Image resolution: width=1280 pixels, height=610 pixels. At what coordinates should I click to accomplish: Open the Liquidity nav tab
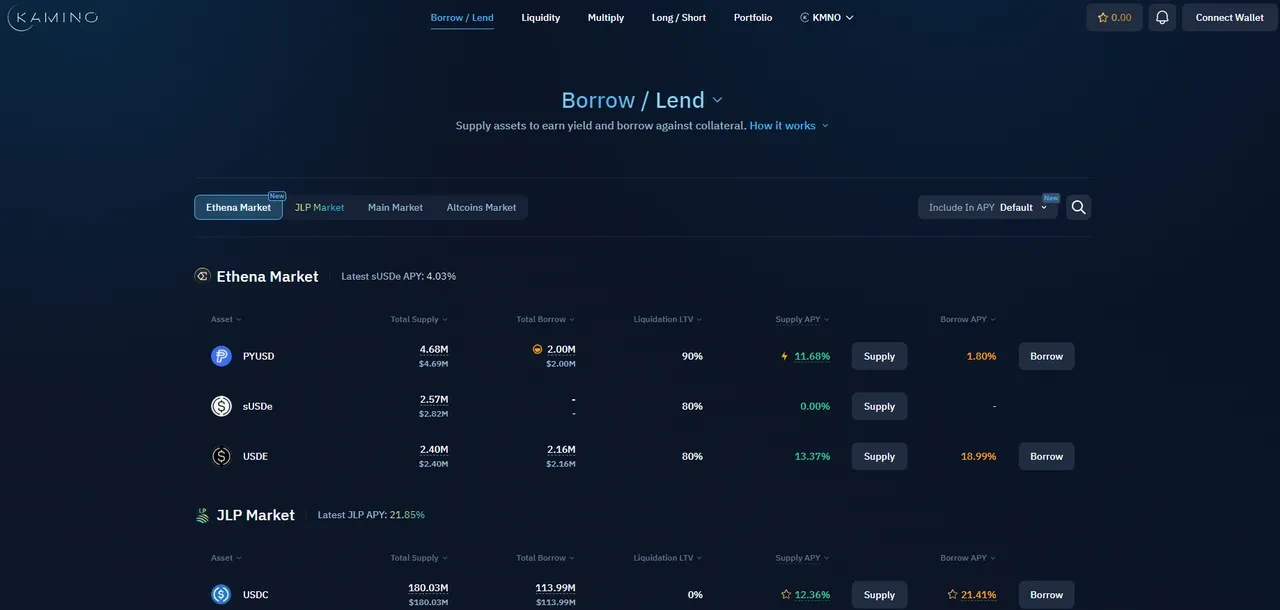[x=541, y=17]
